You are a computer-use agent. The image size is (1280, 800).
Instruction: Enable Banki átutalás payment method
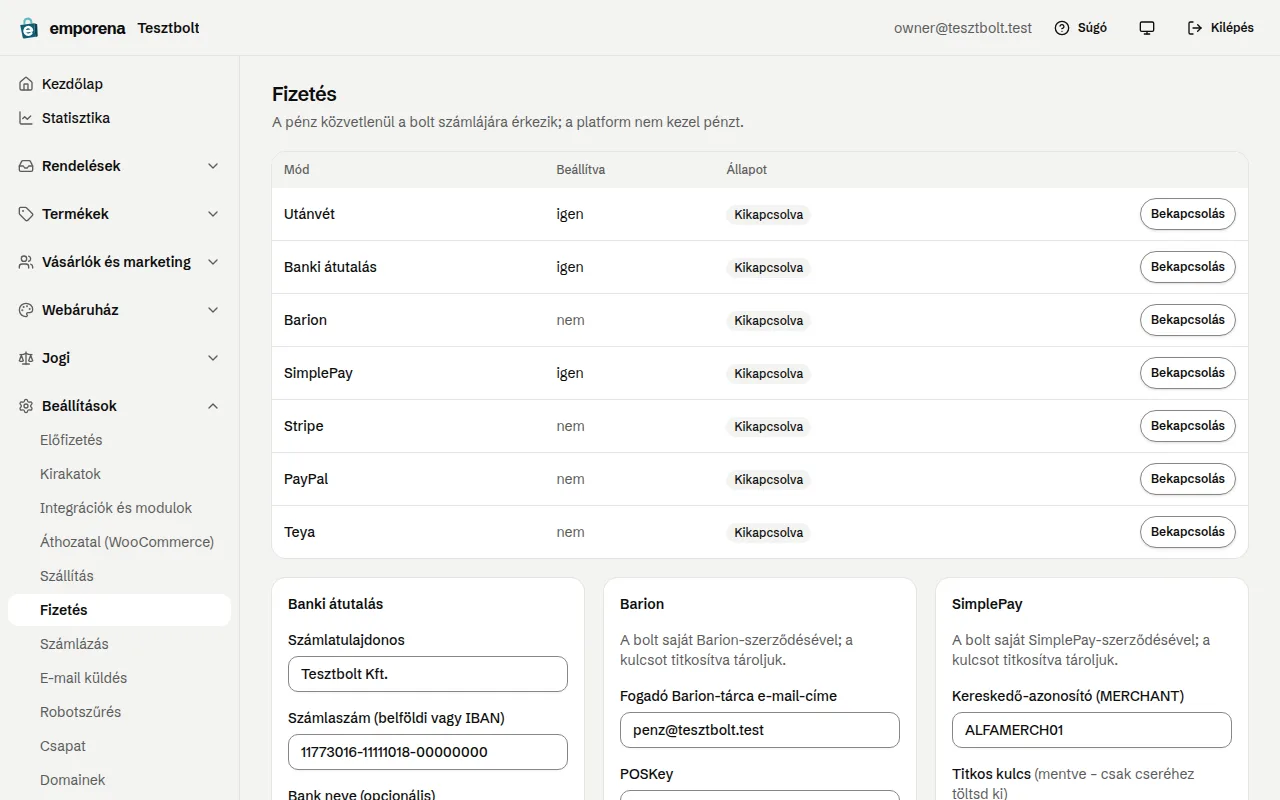coord(1188,267)
